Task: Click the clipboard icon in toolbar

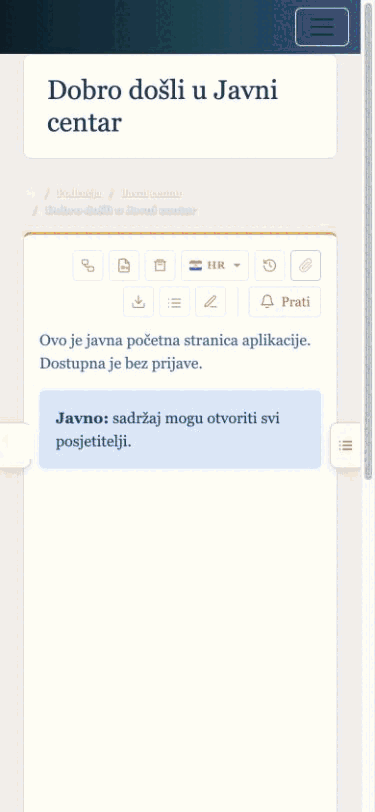Action: point(160,266)
